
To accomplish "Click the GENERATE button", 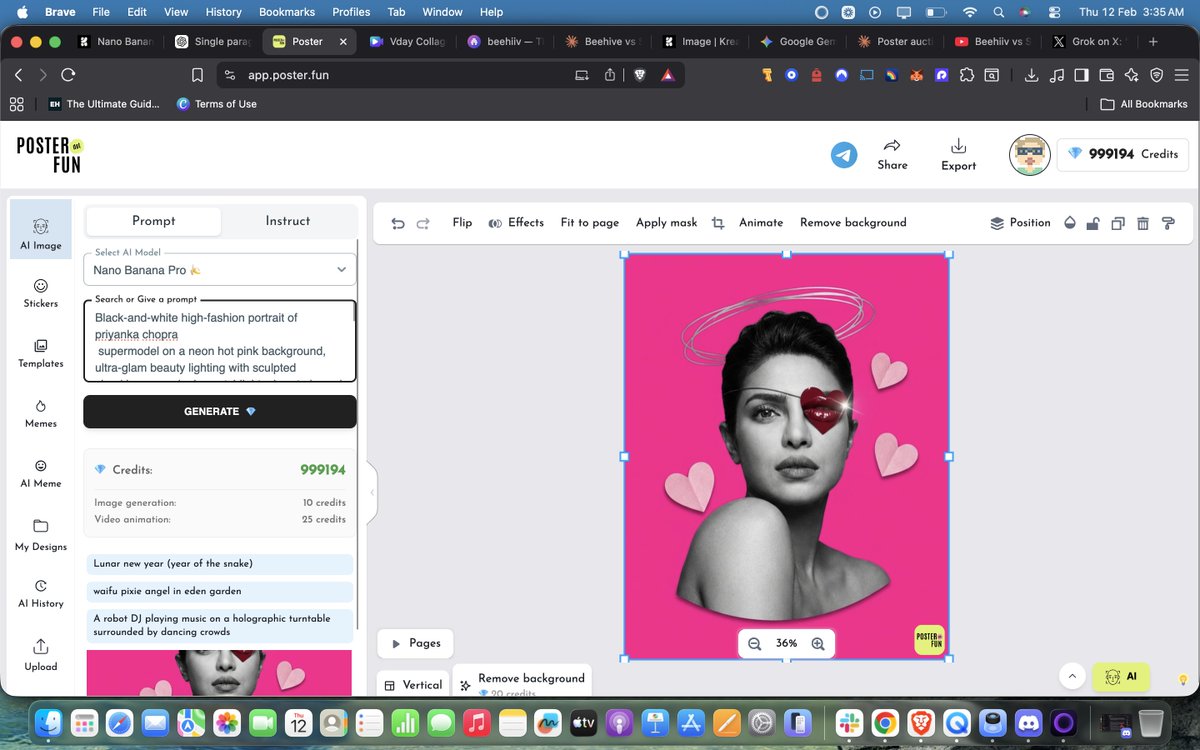I will point(220,412).
